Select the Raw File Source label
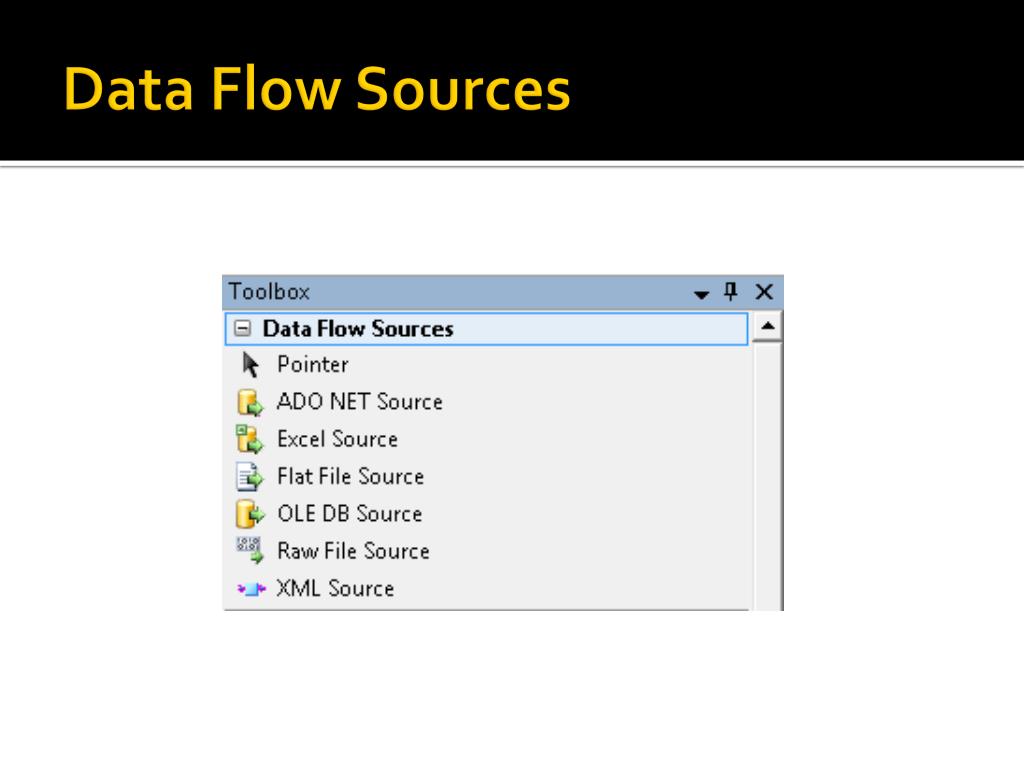 tap(353, 551)
